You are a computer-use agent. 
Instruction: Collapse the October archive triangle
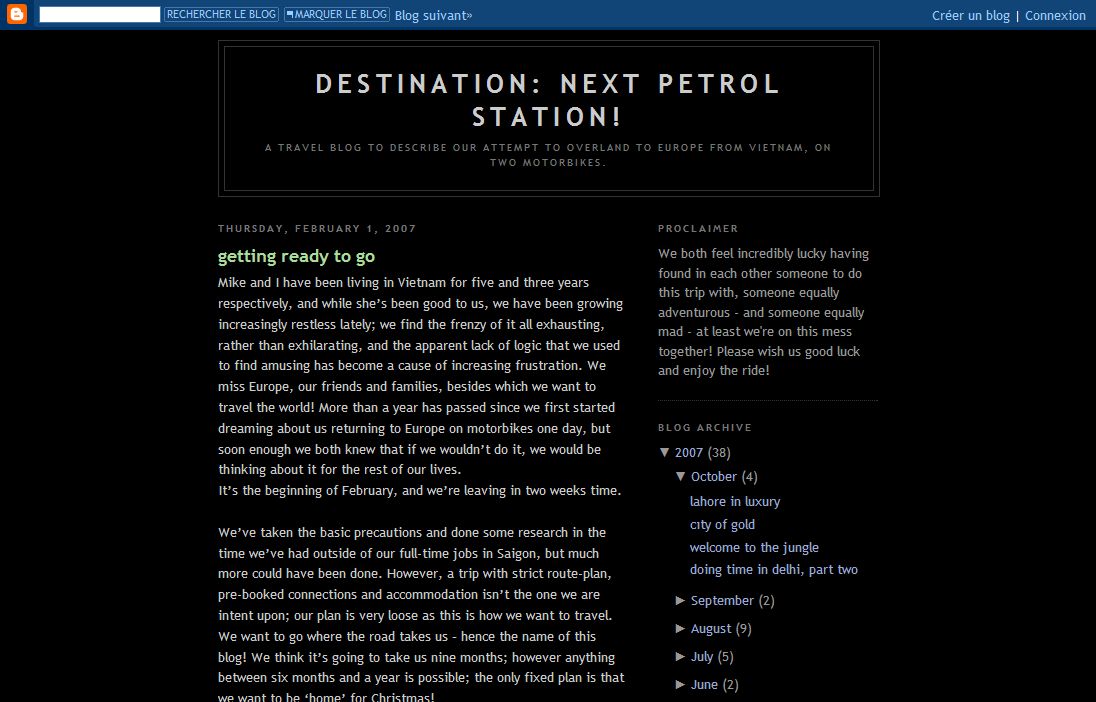[681, 477]
